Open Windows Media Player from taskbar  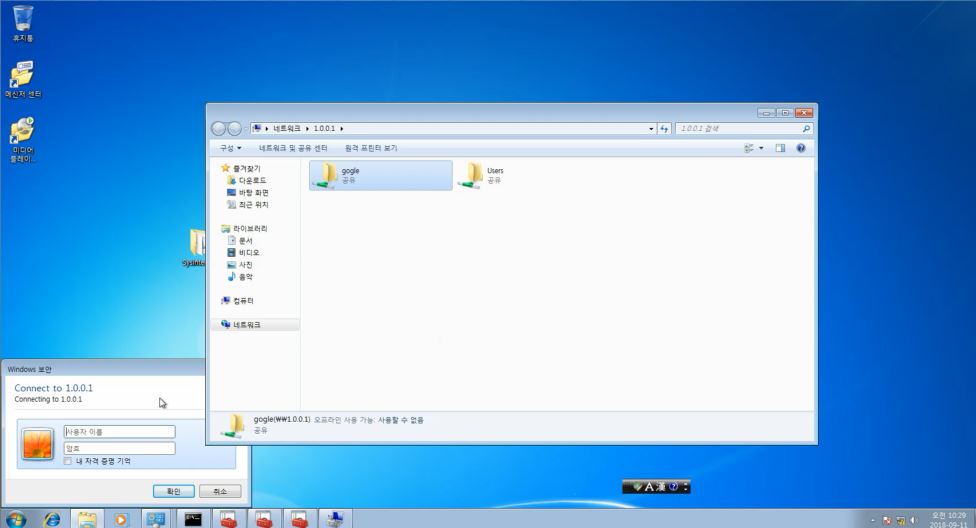(x=121, y=519)
